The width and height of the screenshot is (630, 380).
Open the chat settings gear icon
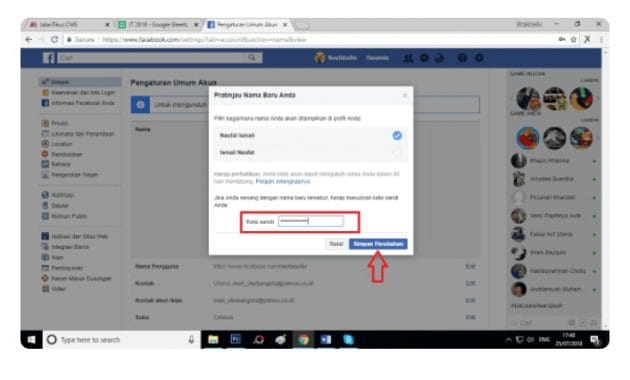(x=571, y=323)
